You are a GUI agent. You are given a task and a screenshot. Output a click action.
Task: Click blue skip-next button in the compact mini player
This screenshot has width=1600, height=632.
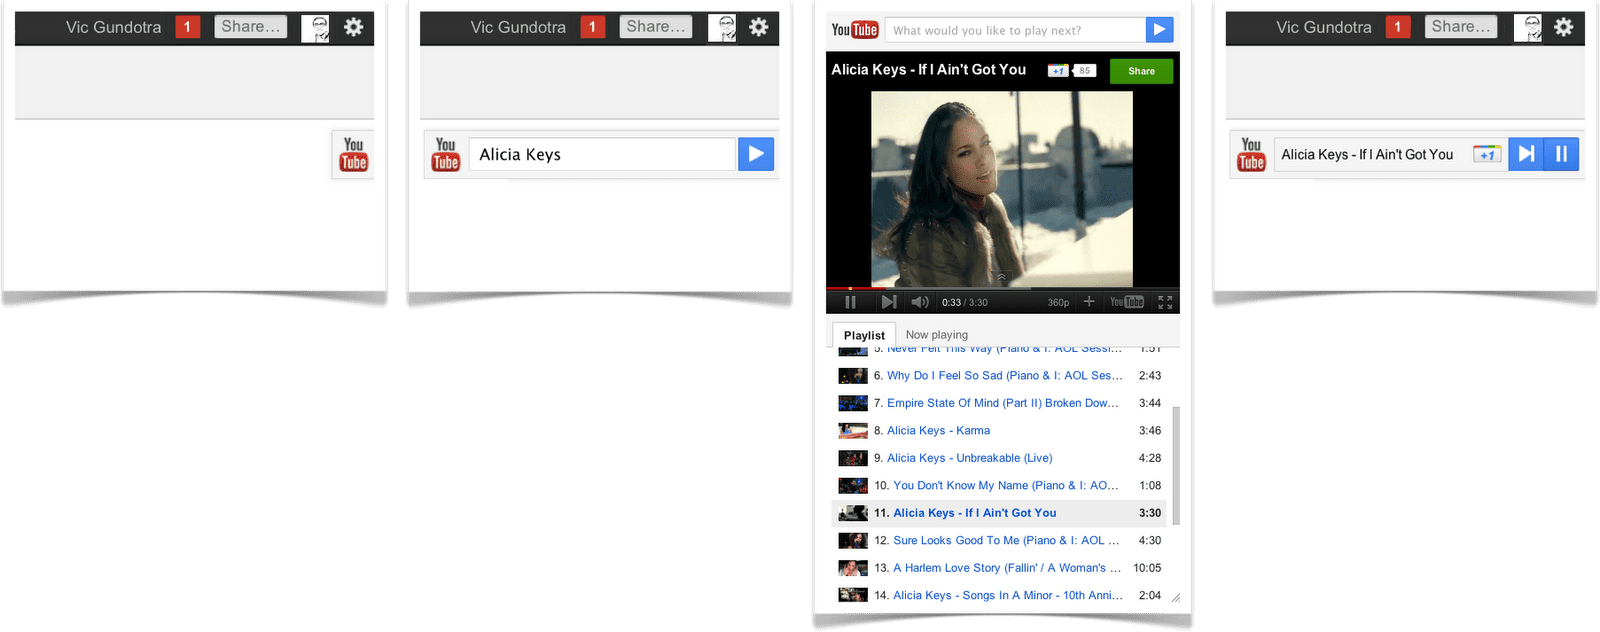click(1526, 154)
